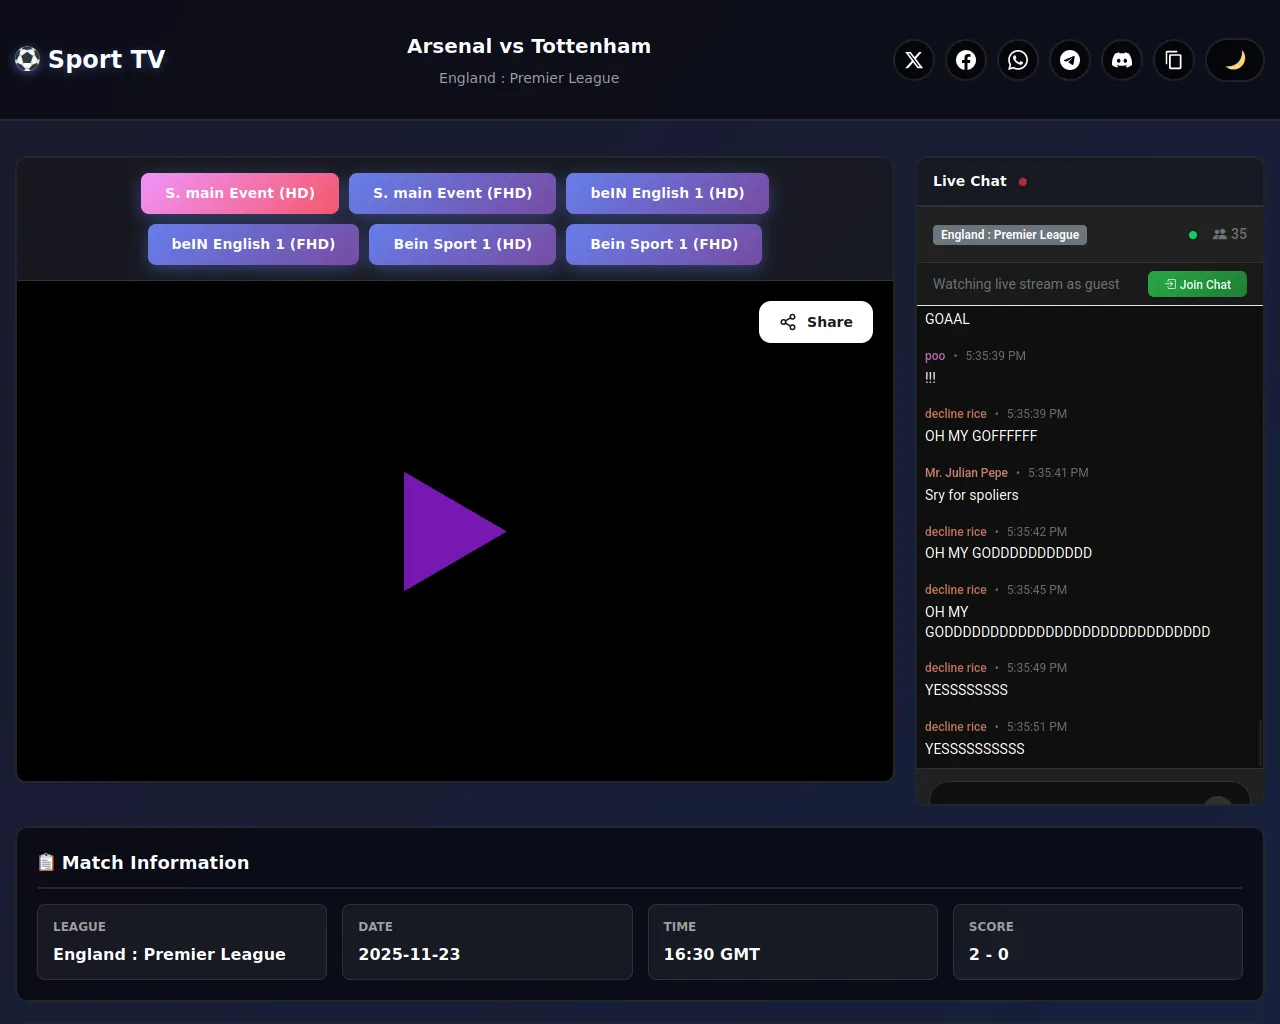Screen dimensions: 1280x1024
Task: Copy link with clipboard icon
Action: pos(1174,60)
